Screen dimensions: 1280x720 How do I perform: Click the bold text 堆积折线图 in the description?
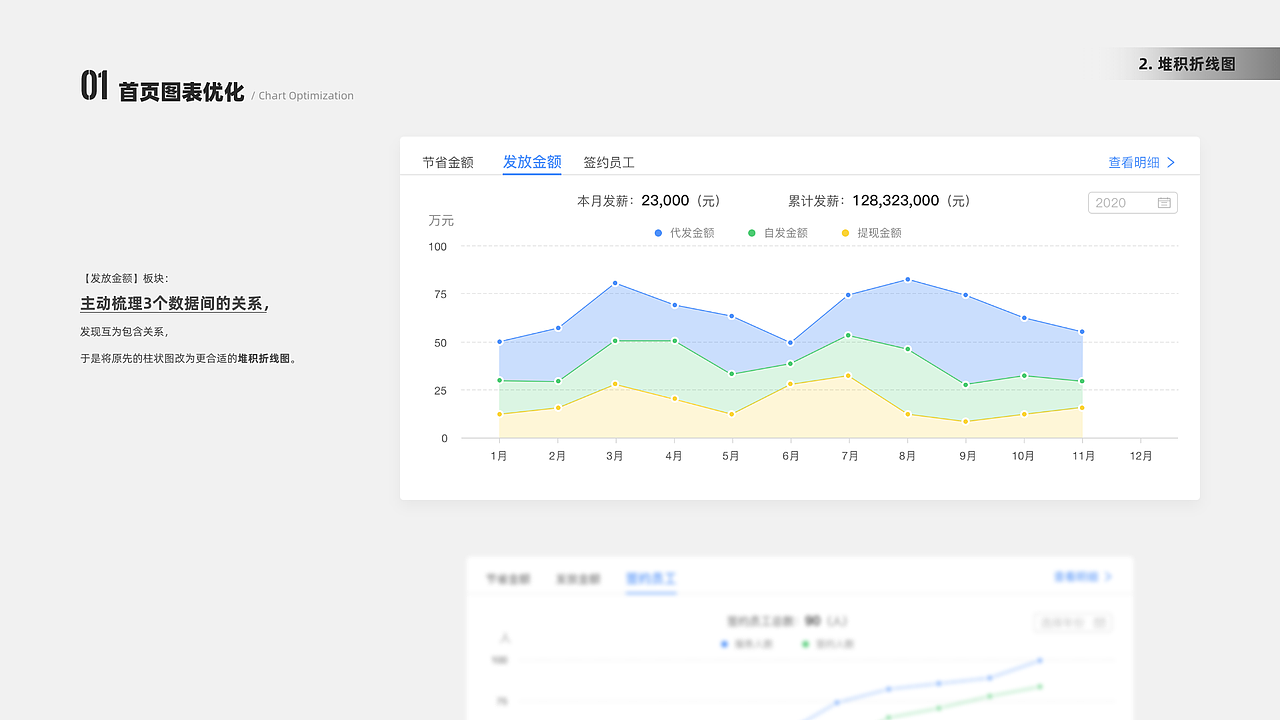pyautogui.click(x=264, y=358)
